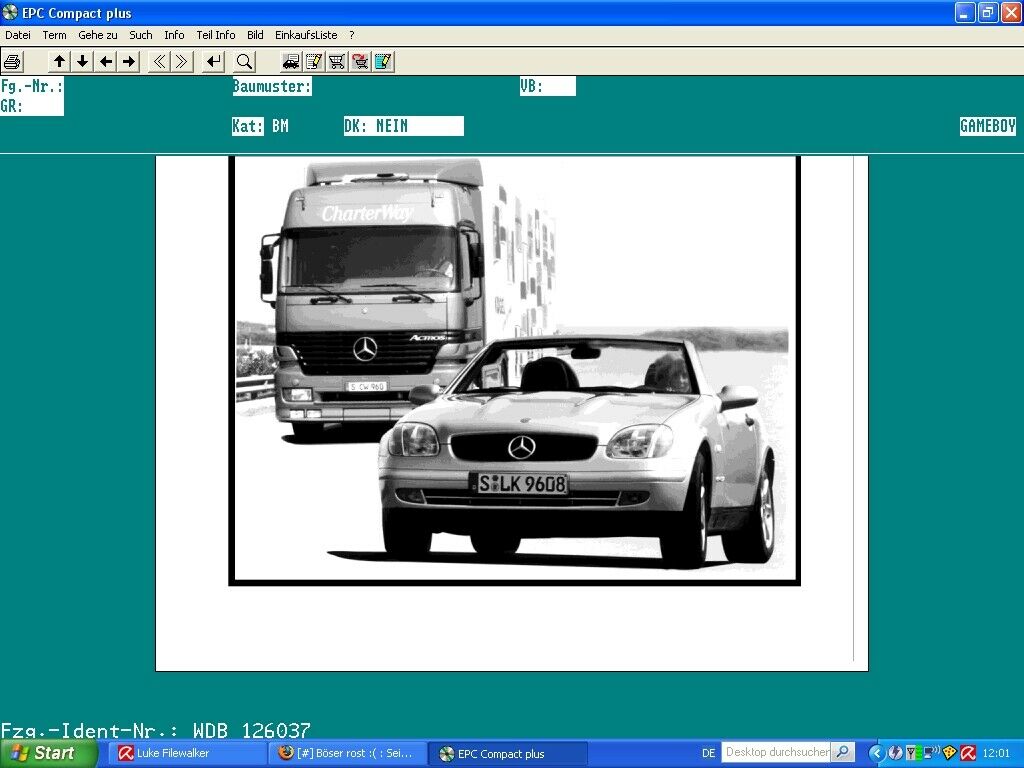Click the Fzg.-Ident-Nr. WDB 126037 text
This screenshot has width=1024, height=768.
pos(155,729)
